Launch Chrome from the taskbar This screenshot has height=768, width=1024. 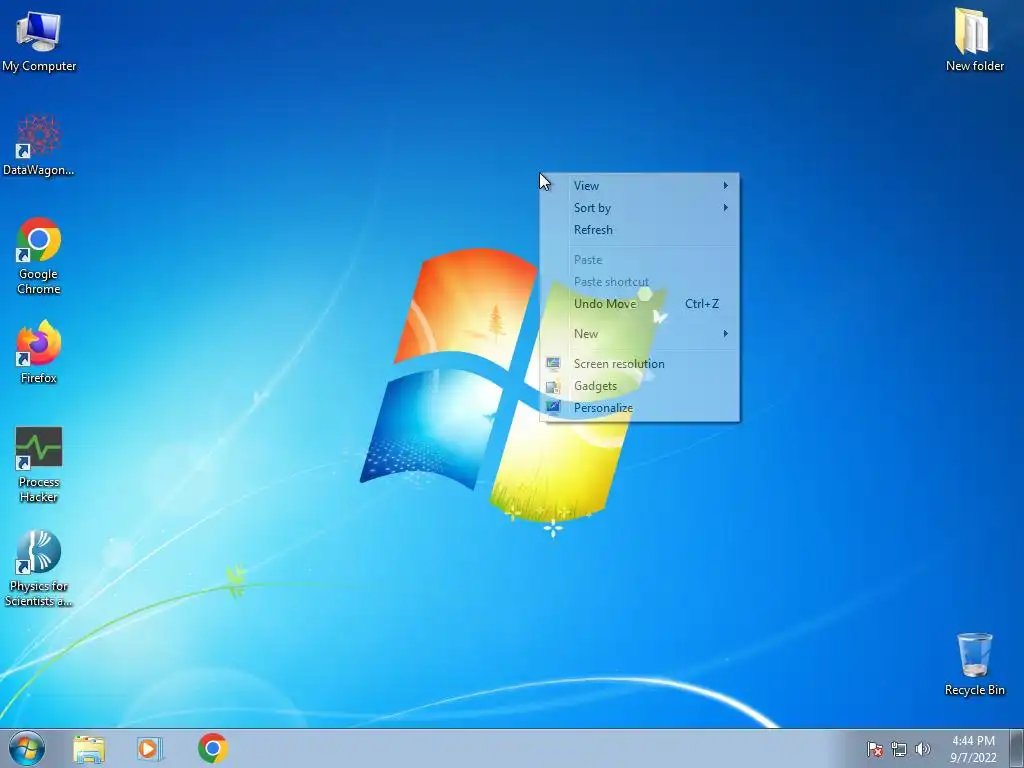click(212, 748)
